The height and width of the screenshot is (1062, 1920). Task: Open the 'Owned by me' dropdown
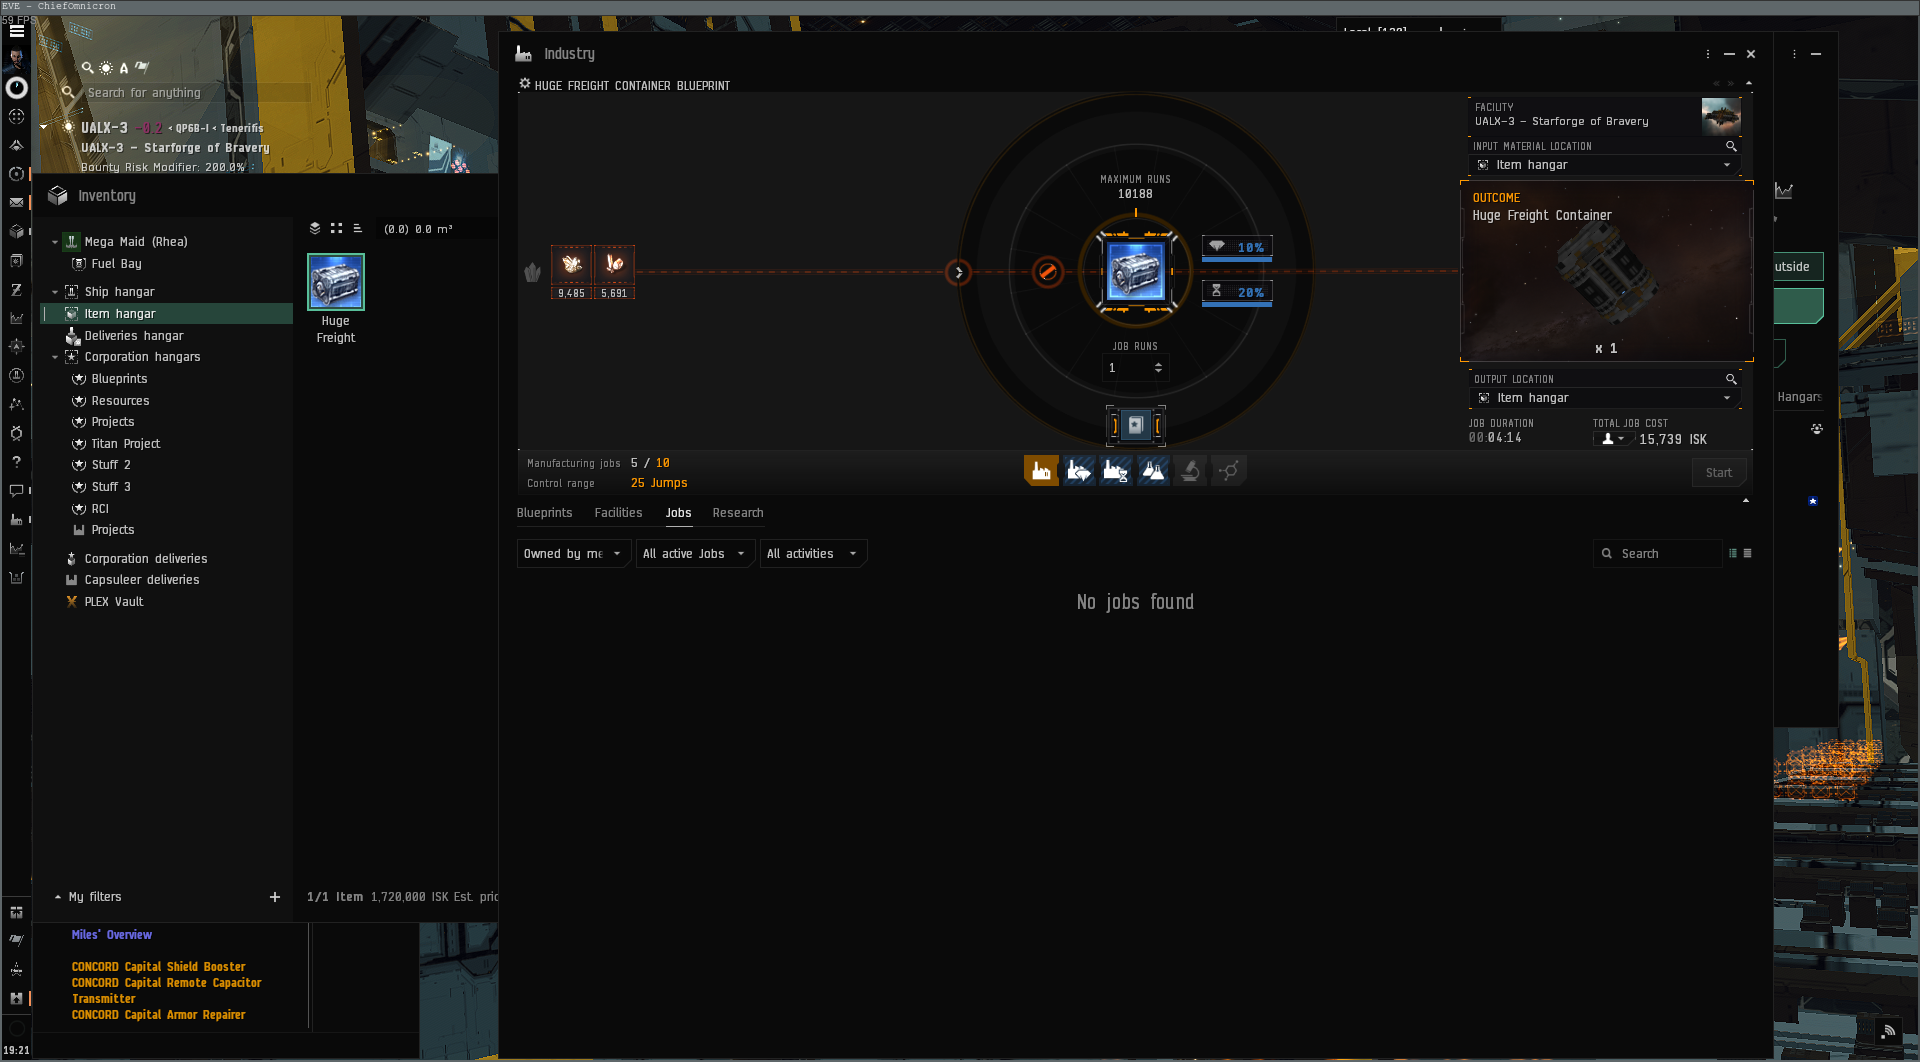572,554
